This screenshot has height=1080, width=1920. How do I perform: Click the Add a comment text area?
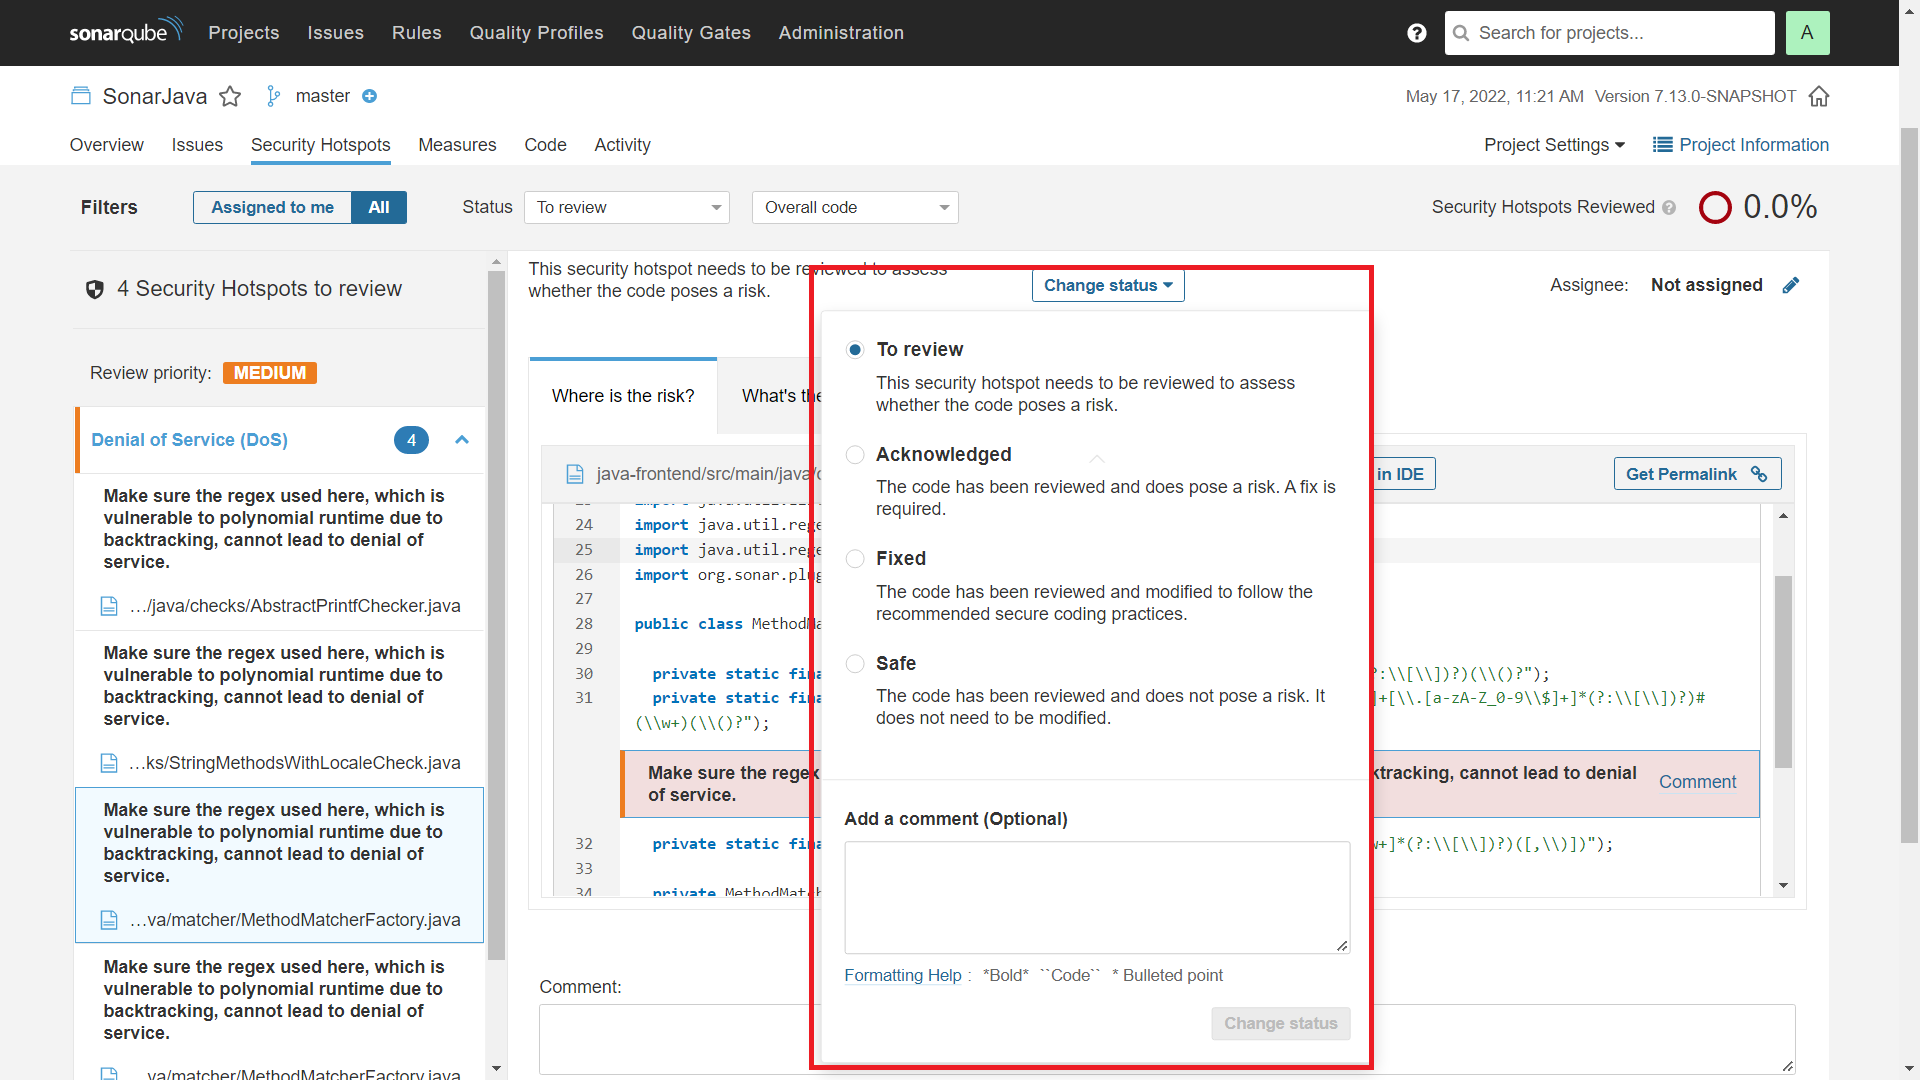[1097, 898]
